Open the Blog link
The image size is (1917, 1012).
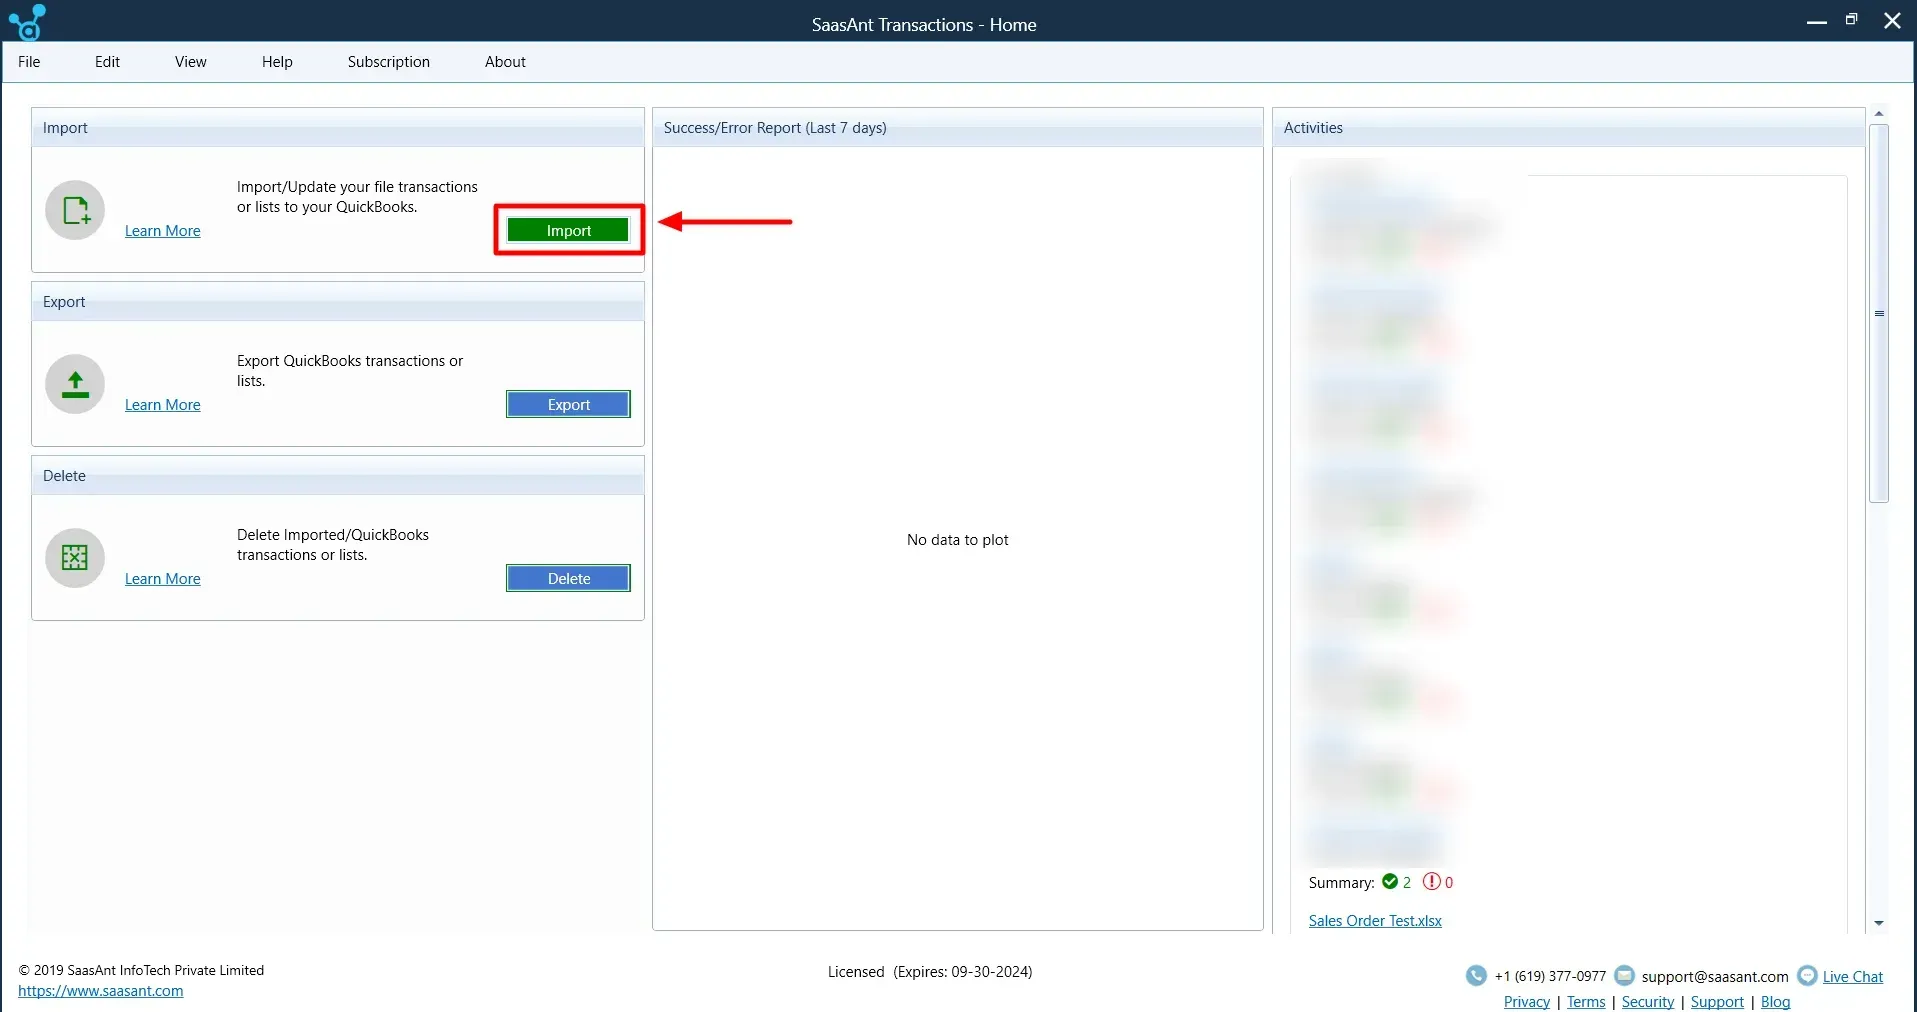[1776, 1002]
